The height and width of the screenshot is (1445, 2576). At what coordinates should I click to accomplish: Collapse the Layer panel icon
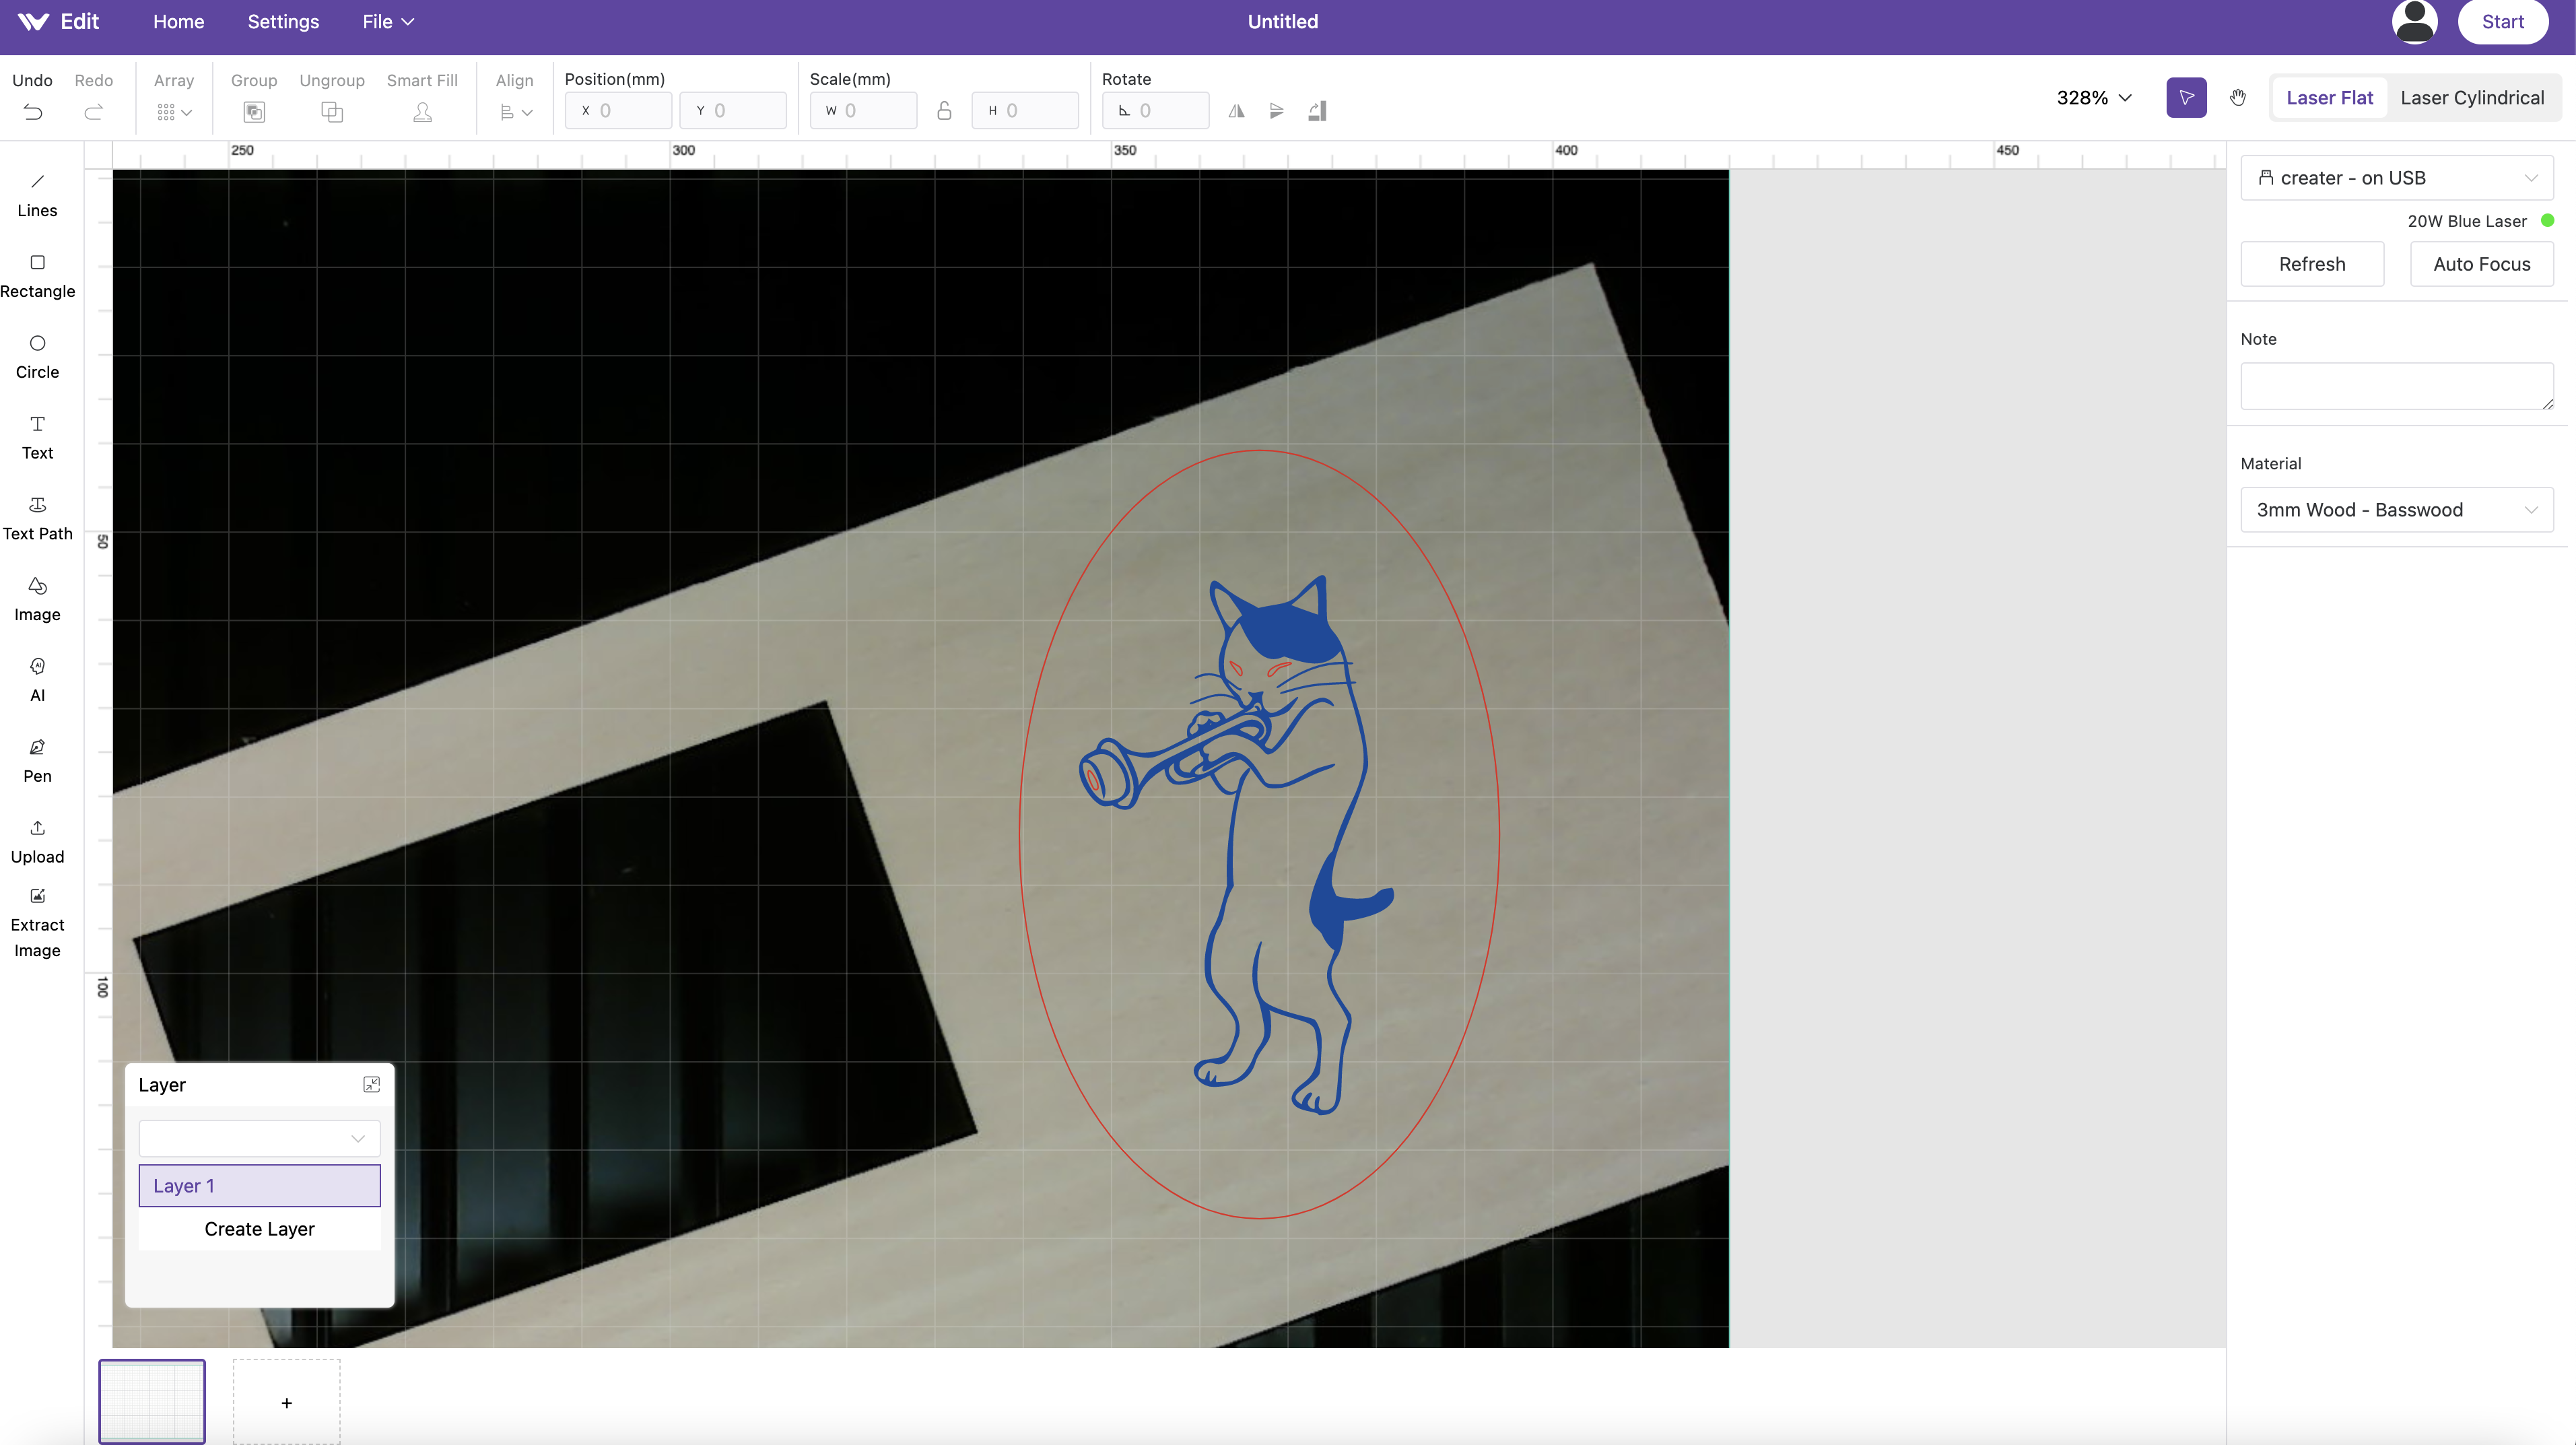pyautogui.click(x=371, y=1085)
